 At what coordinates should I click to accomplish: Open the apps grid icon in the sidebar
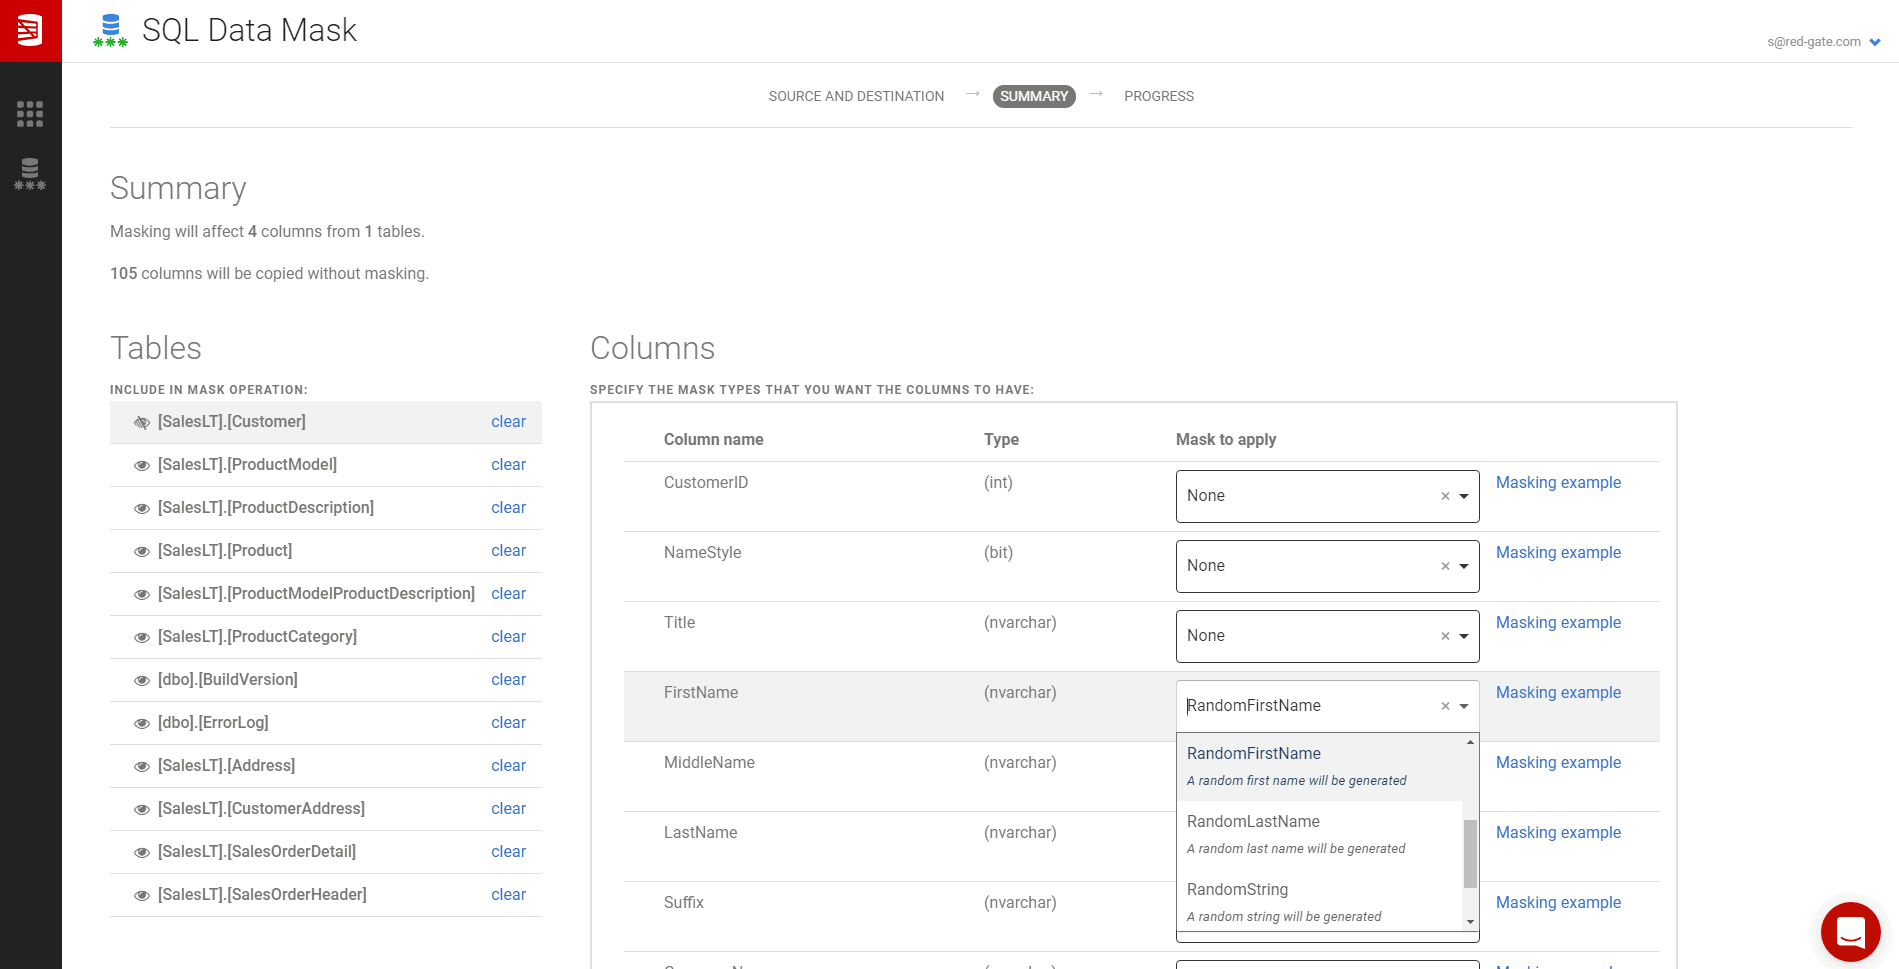(30, 113)
